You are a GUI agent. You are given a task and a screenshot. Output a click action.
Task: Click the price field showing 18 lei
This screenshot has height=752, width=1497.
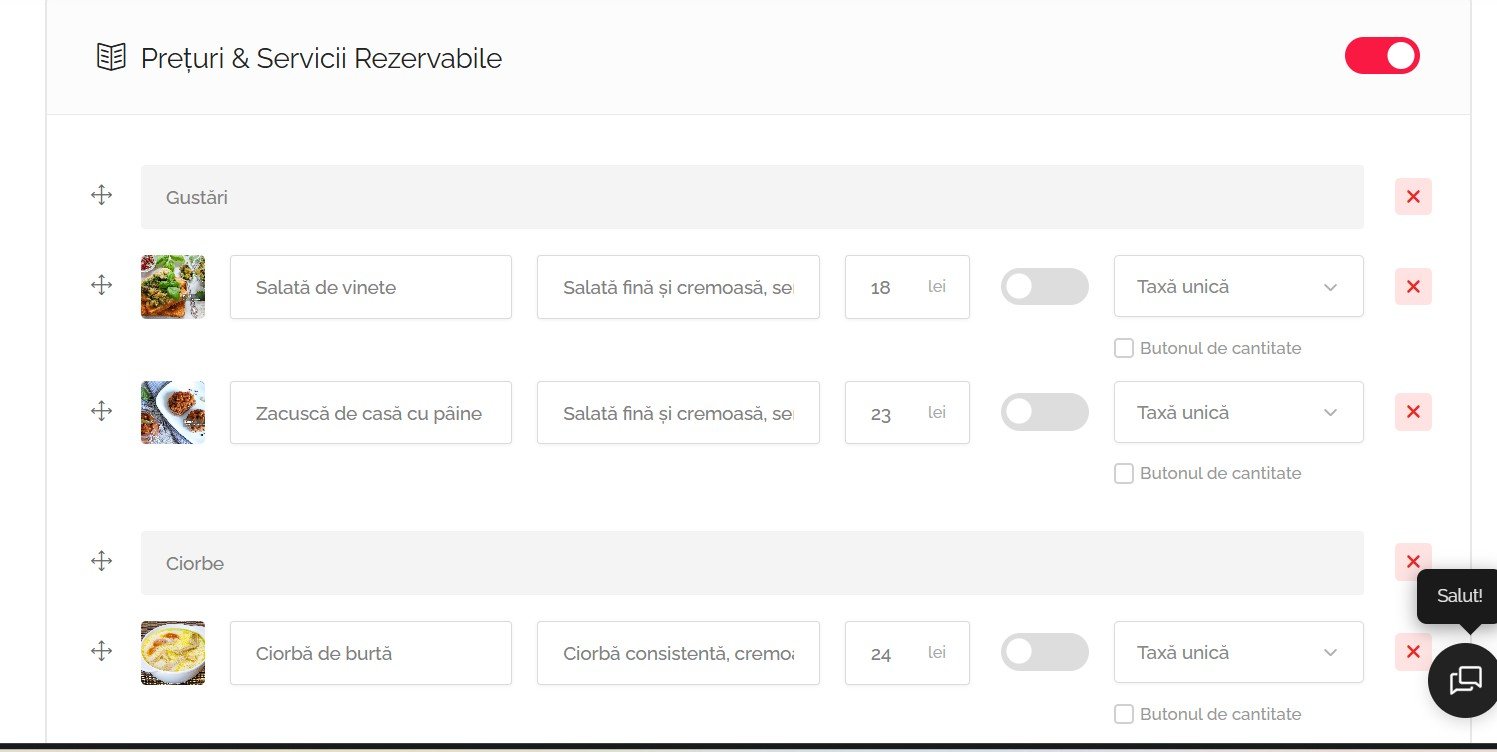(x=905, y=286)
